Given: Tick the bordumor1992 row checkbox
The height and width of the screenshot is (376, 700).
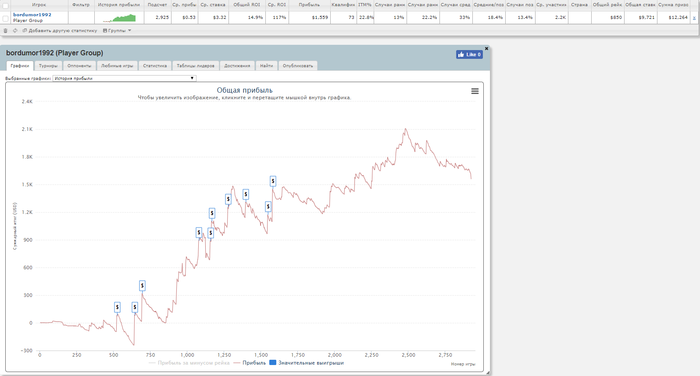Looking at the screenshot, I should pos(5,18).
